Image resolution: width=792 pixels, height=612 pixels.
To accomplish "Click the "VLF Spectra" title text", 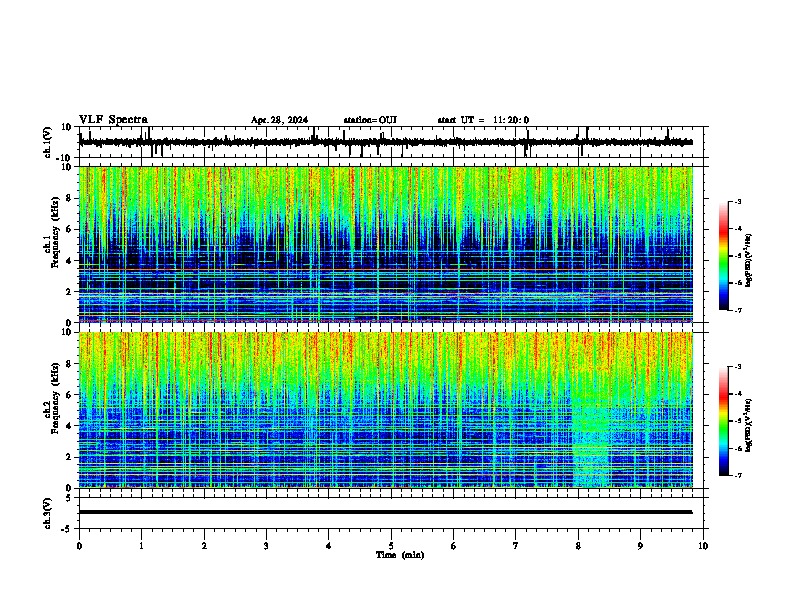I will (x=113, y=120).
